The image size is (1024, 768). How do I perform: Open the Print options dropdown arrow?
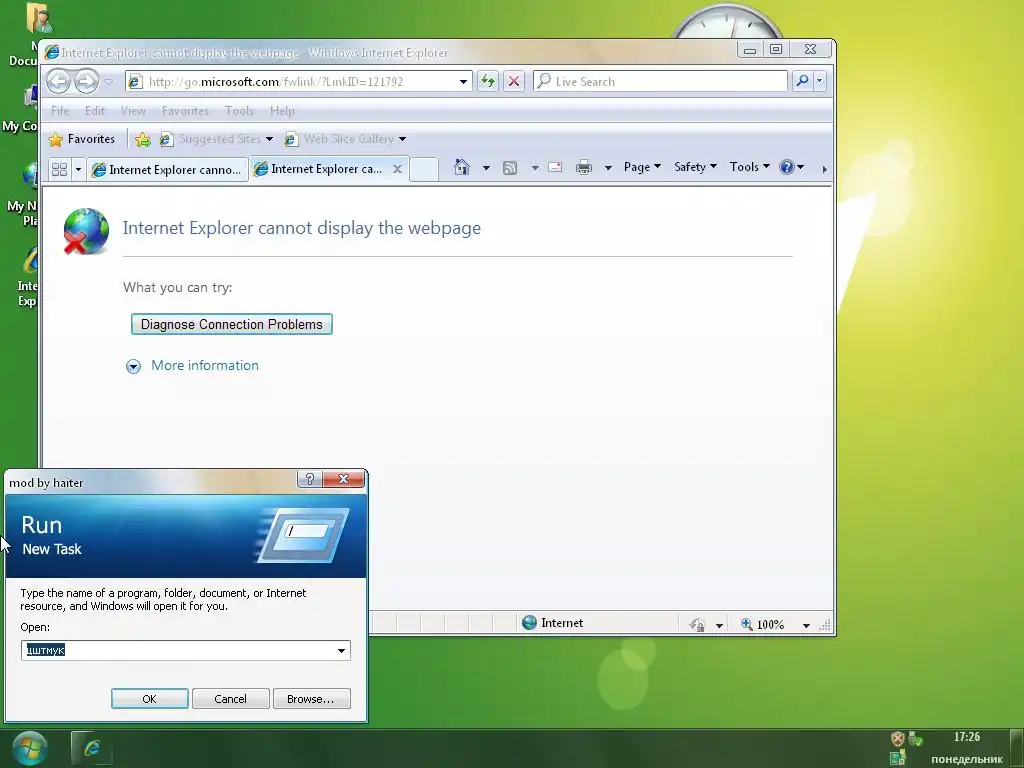pyautogui.click(x=608, y=168)
